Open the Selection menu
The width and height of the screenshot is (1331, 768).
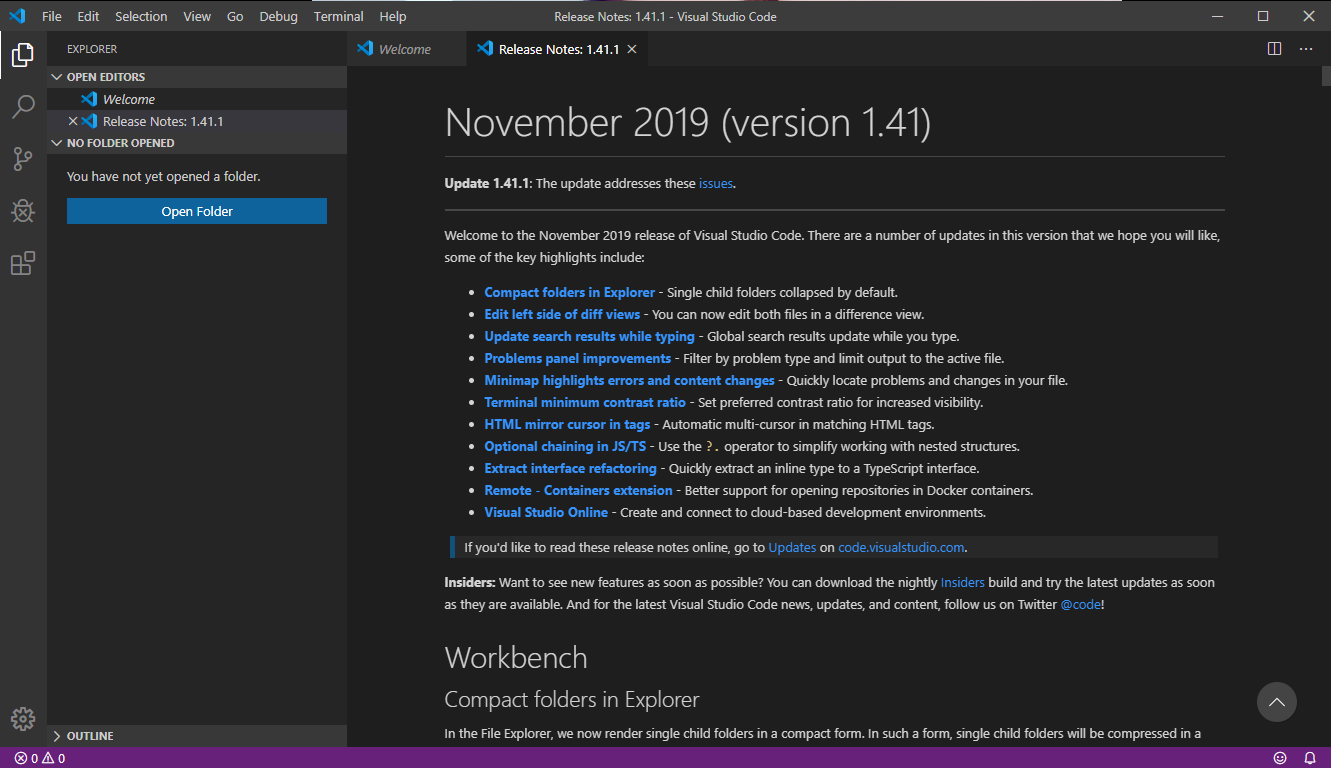pos(141,16)
